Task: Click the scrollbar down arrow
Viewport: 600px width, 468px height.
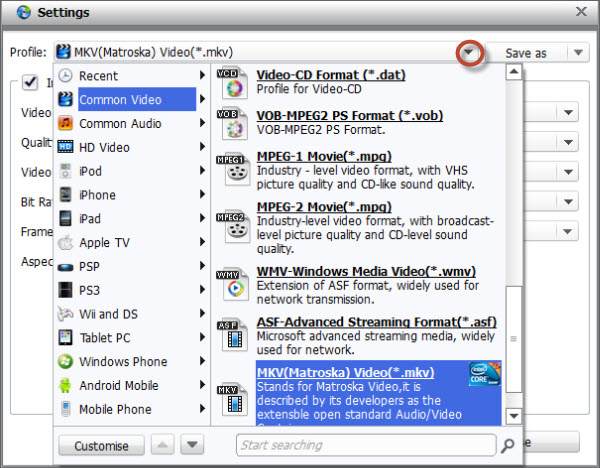Action: (x=514, y=416)
